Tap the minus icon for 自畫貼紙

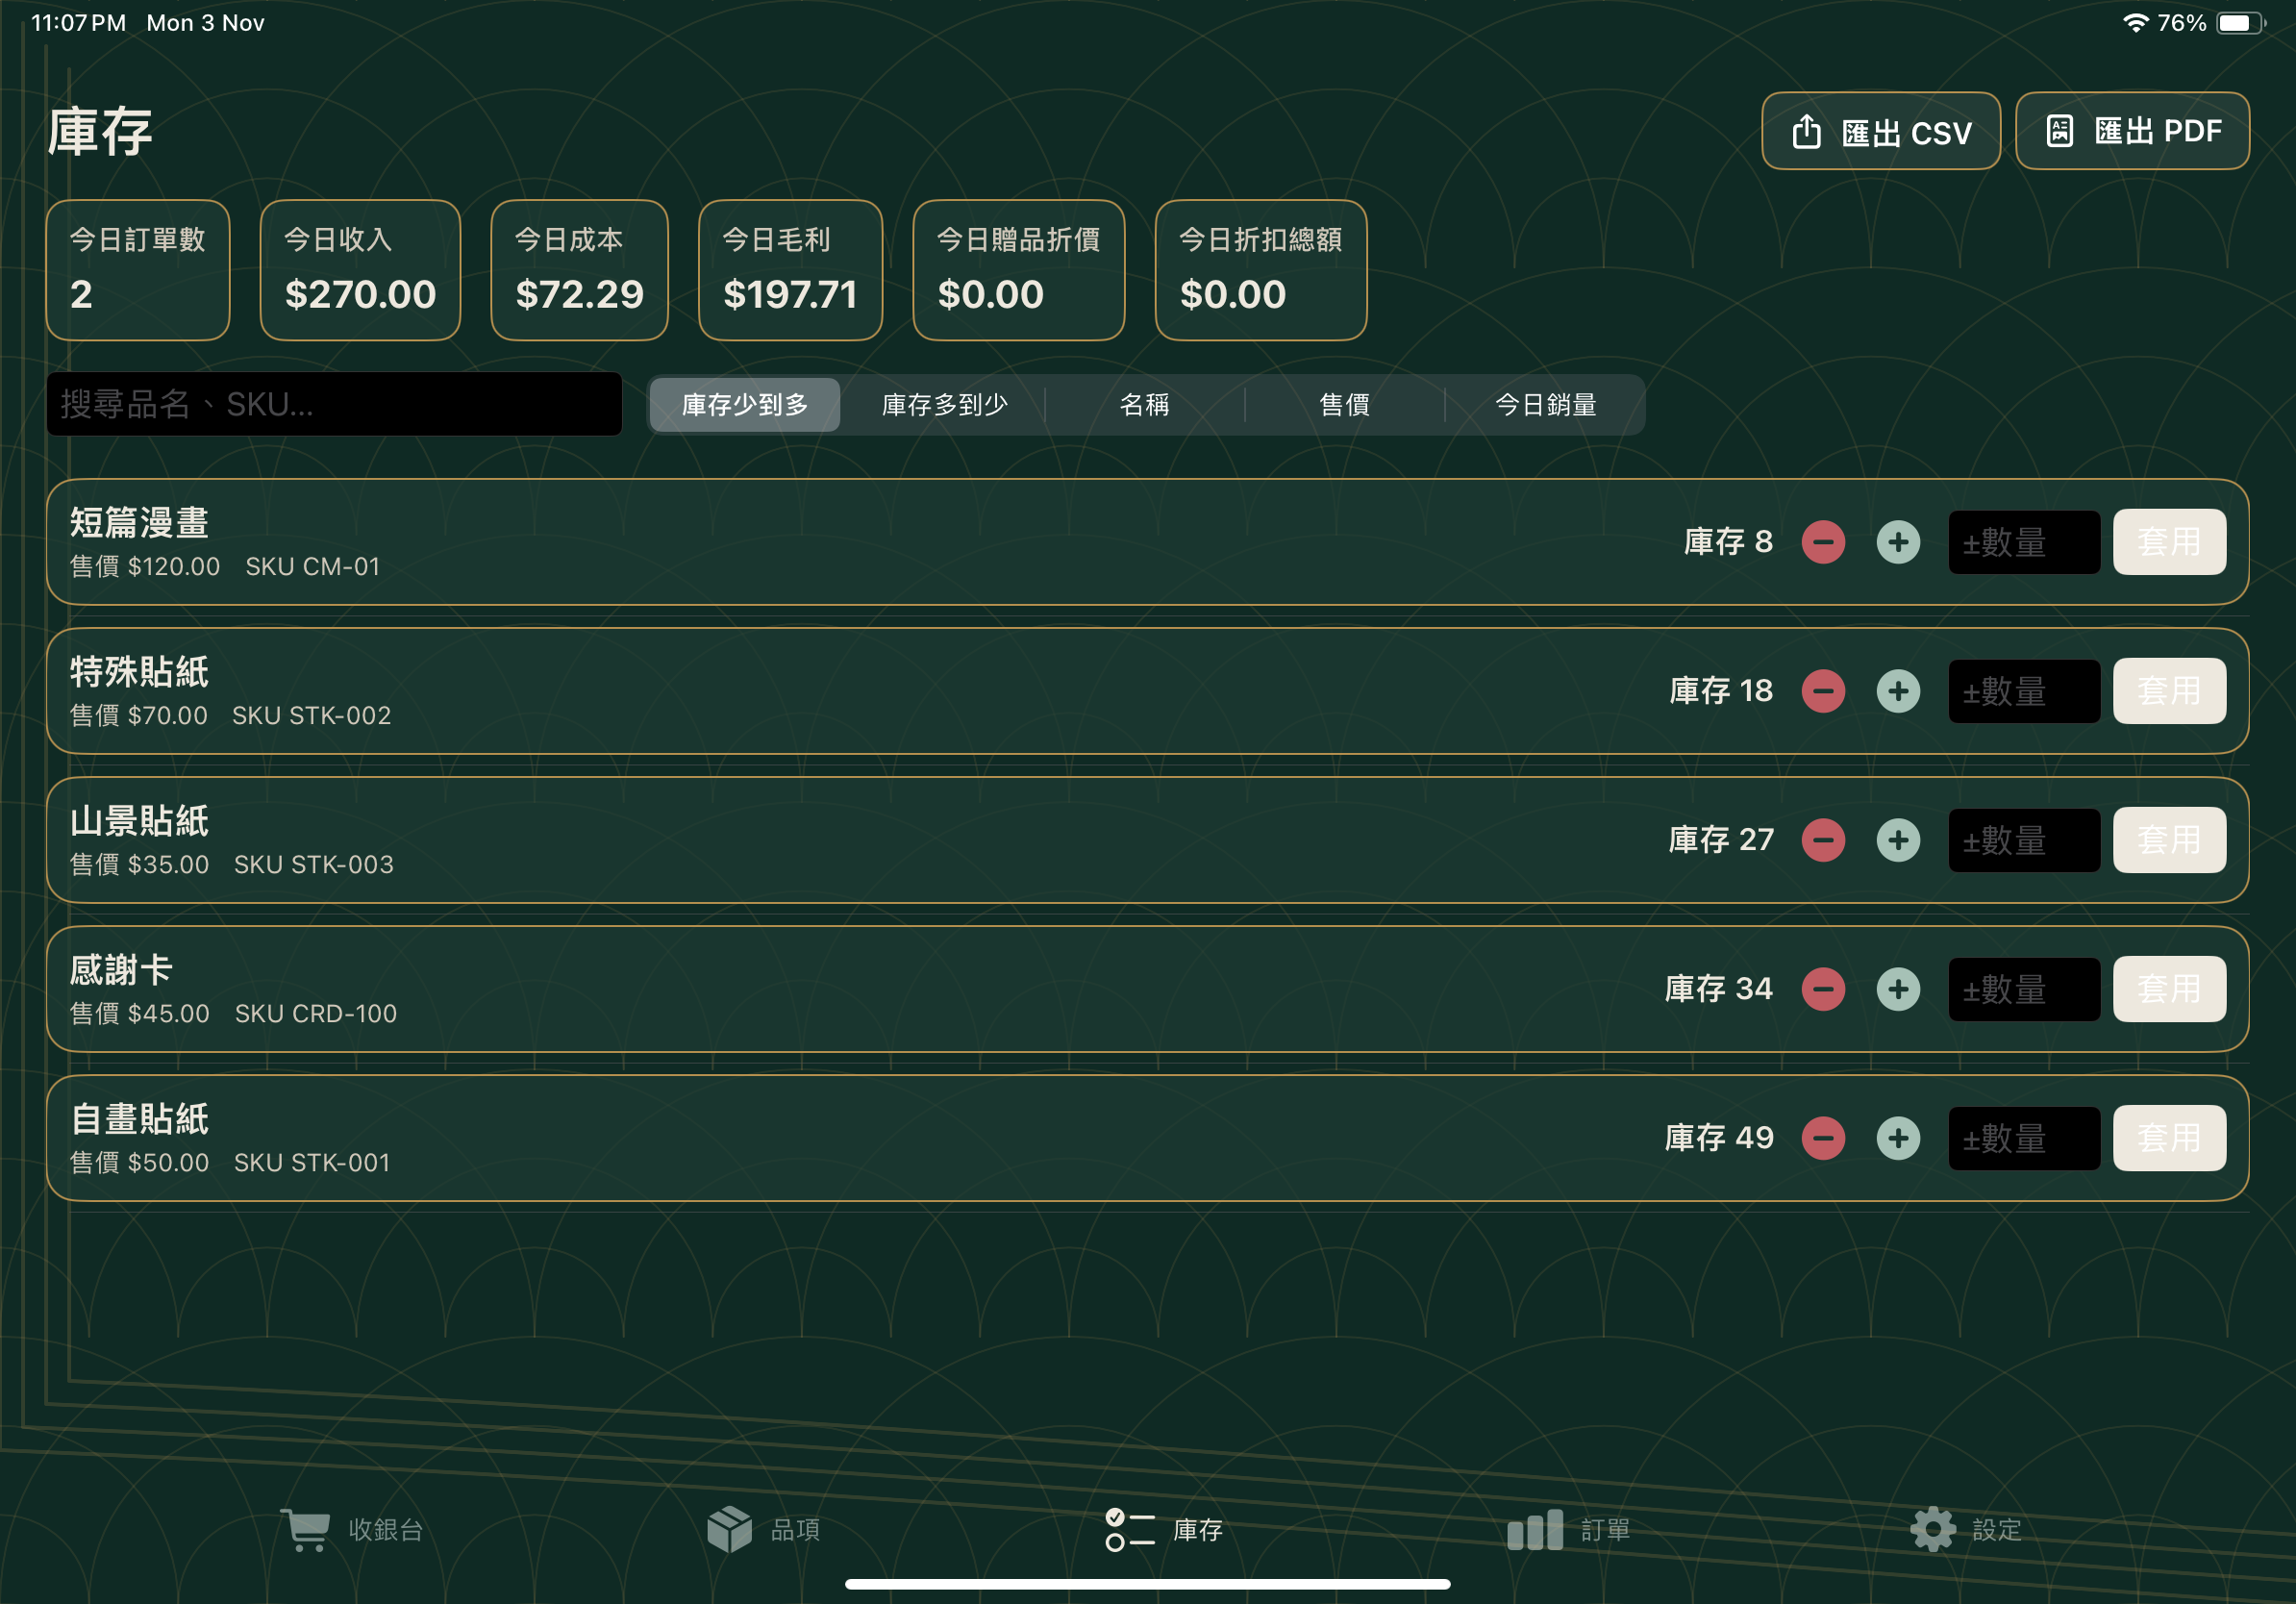click(x=1823, y=1138)
